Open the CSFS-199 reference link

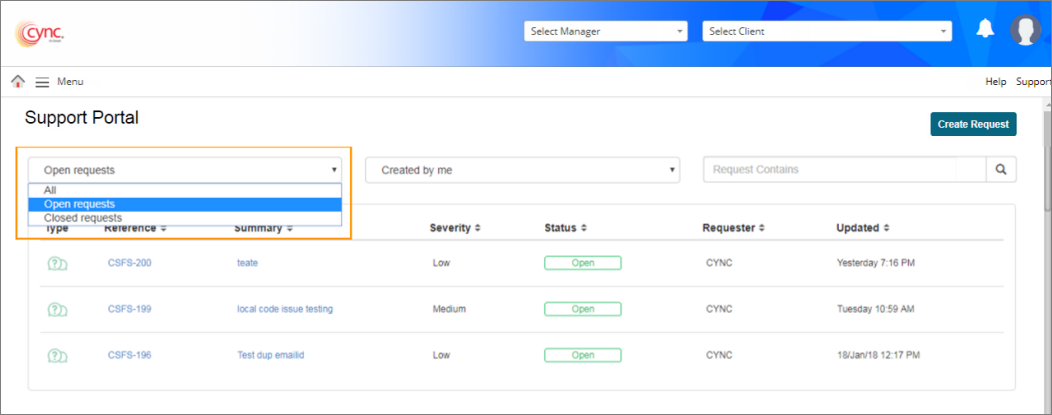point(129,309)
